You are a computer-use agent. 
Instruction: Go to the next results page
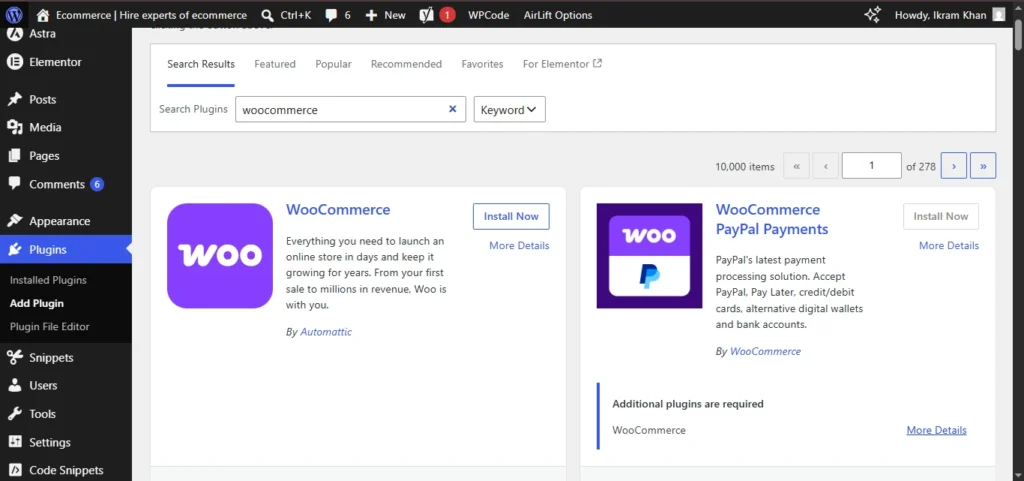(953, 166)
